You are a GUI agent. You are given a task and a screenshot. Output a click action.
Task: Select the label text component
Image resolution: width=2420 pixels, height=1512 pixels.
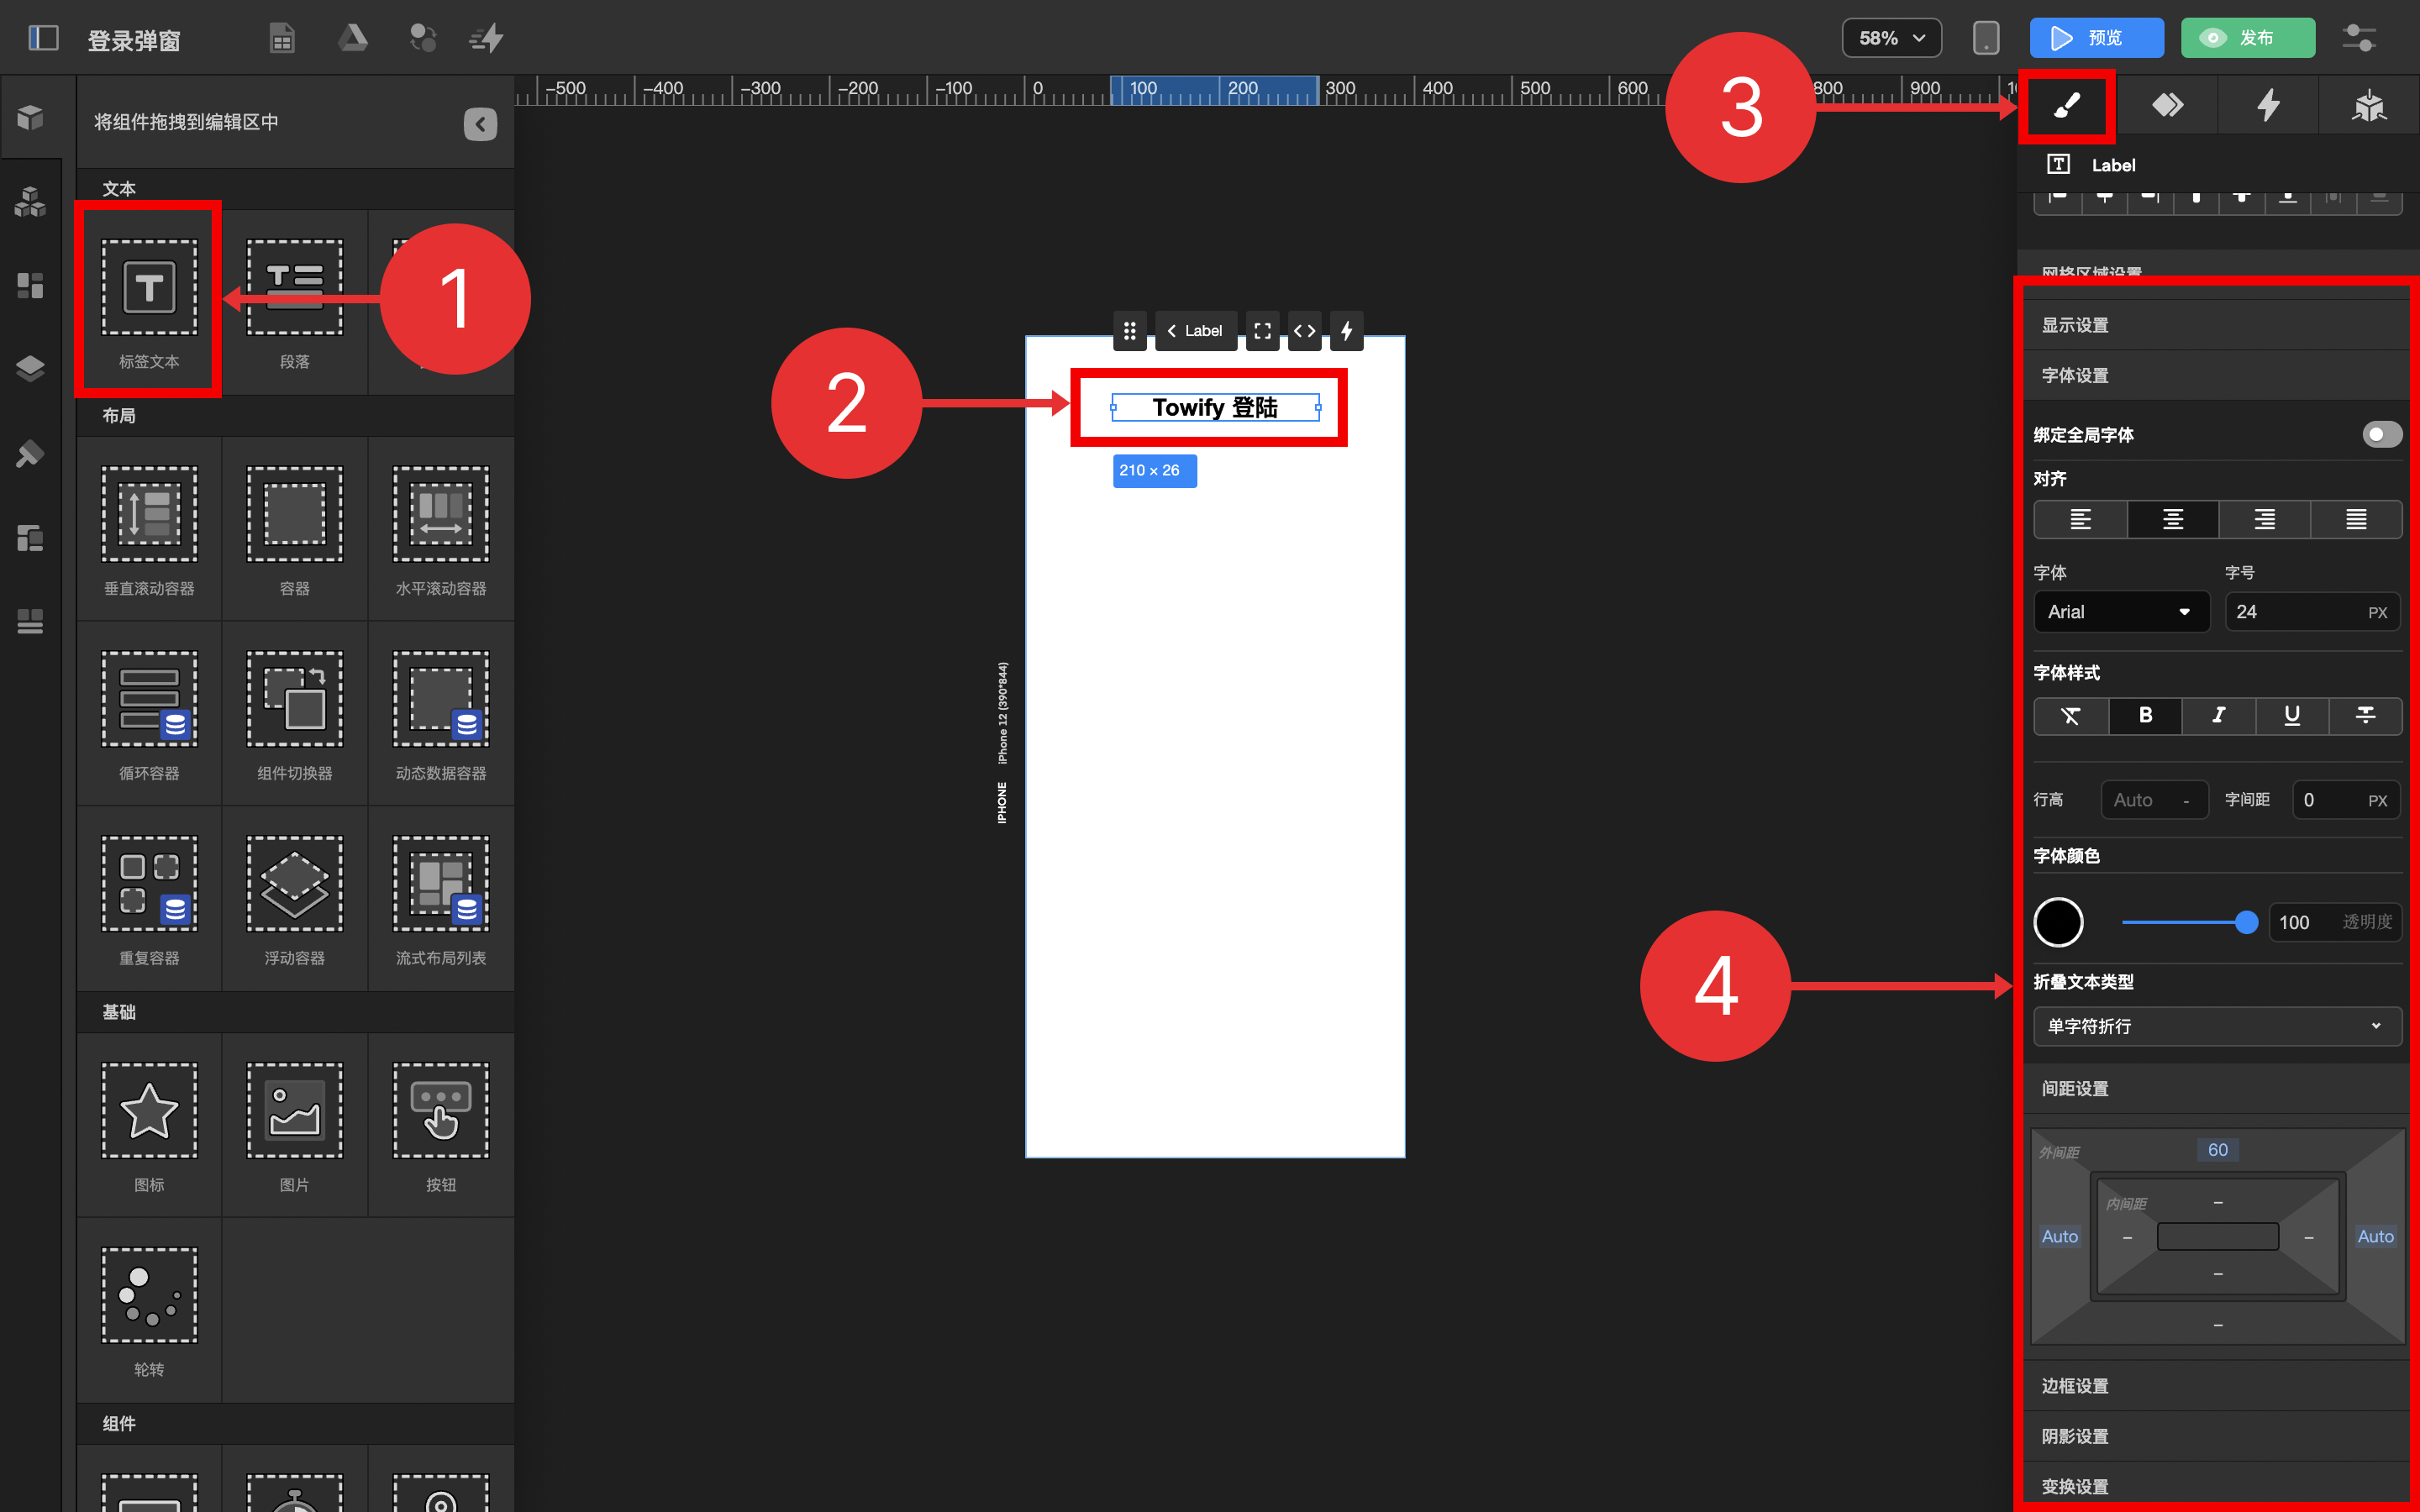pyautogui.click(x=149, y=289)
